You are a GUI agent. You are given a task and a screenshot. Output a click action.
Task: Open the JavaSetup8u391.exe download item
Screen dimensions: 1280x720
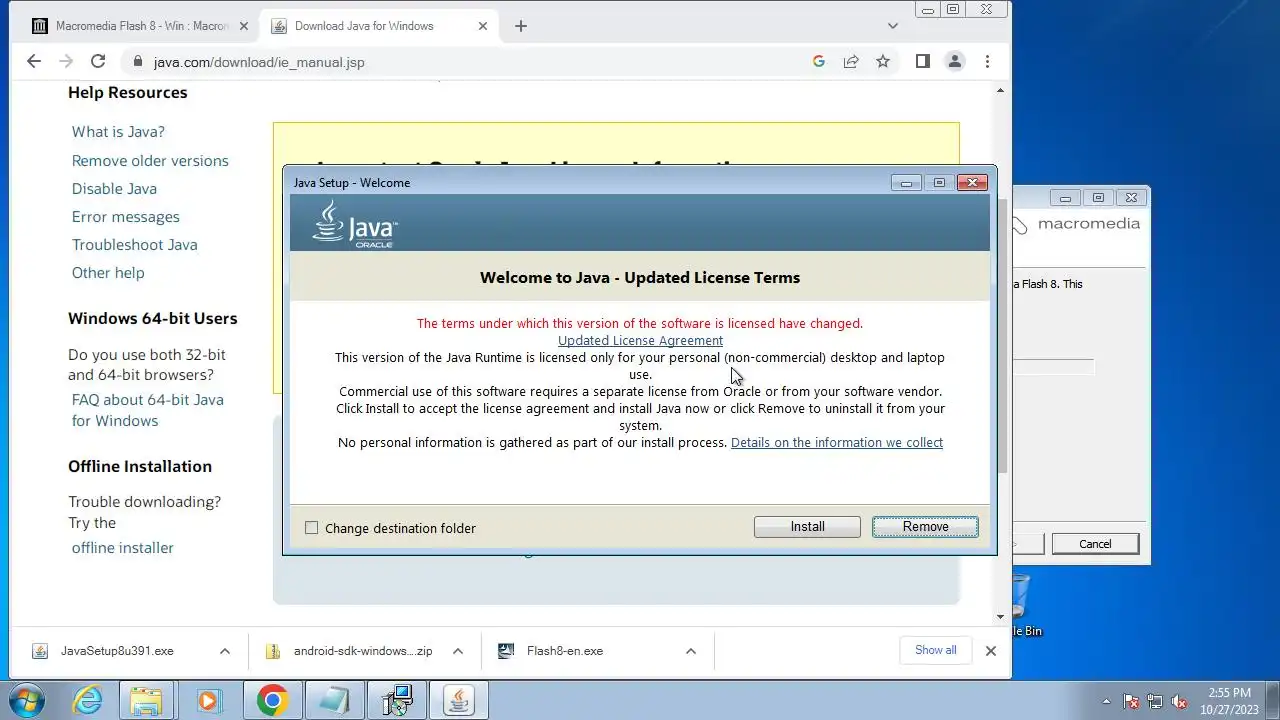click(x=117, y=651)
